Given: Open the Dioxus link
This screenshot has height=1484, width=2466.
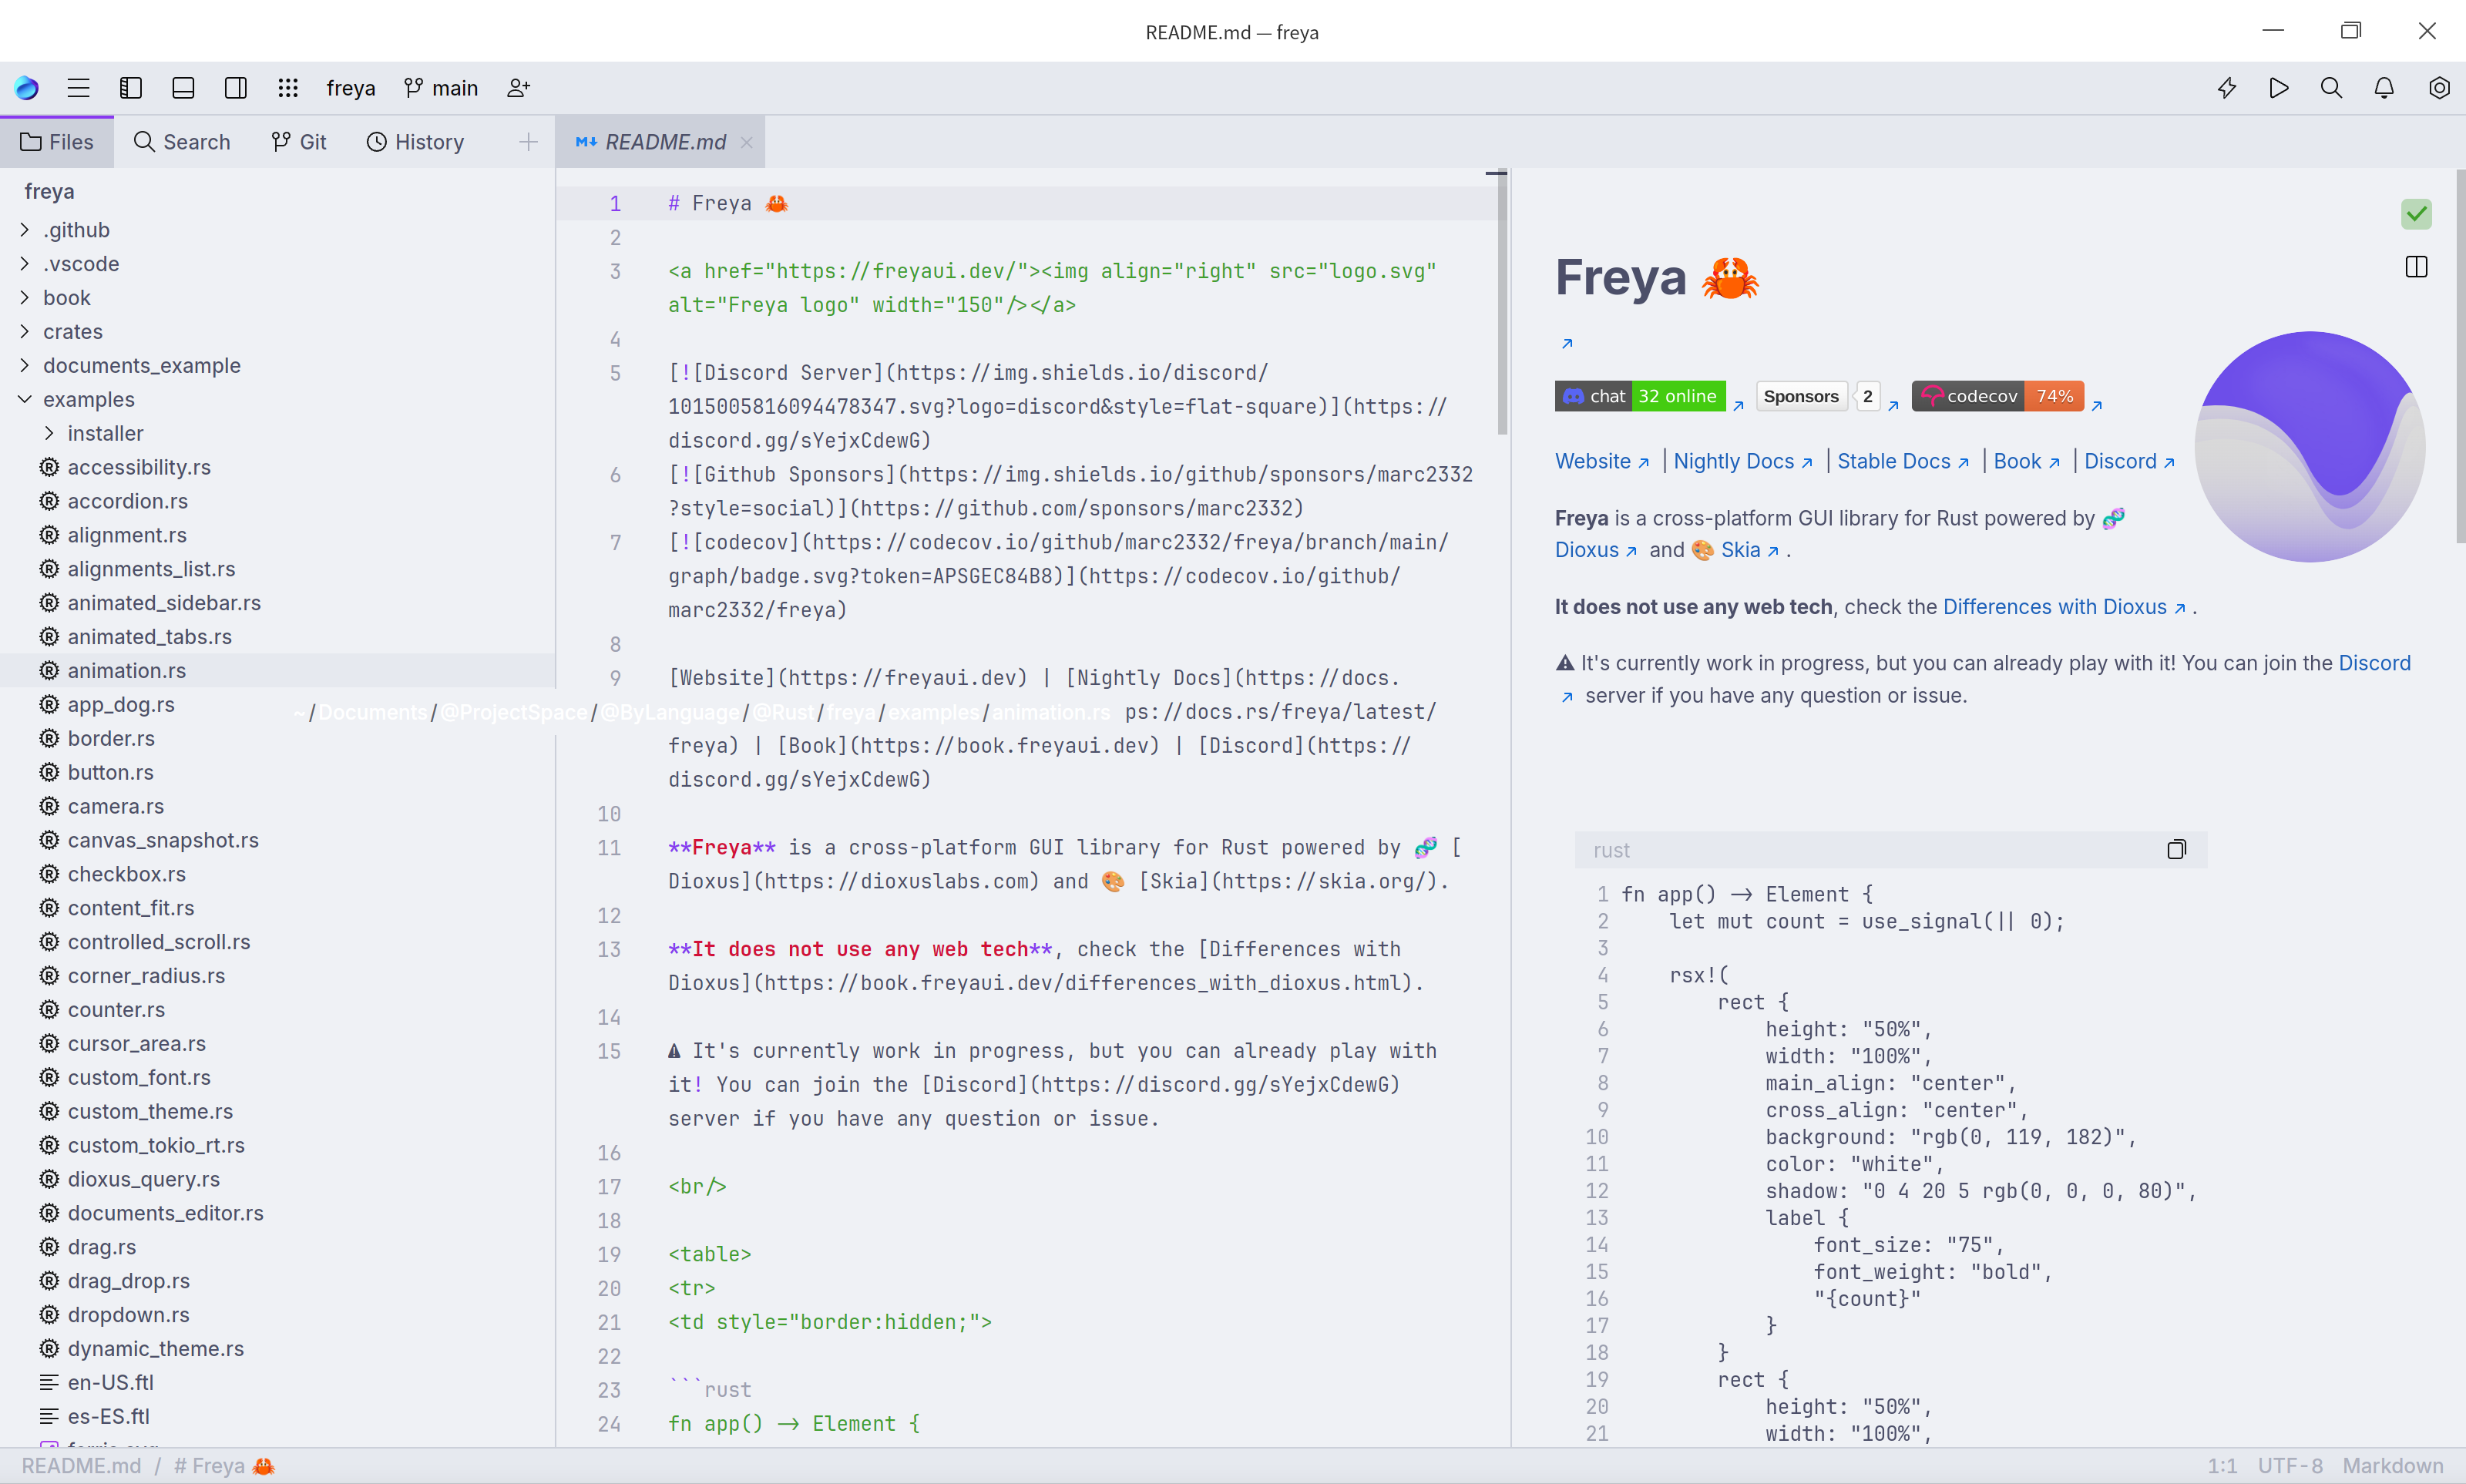Looking at the screenshot, I should 1596,550.
